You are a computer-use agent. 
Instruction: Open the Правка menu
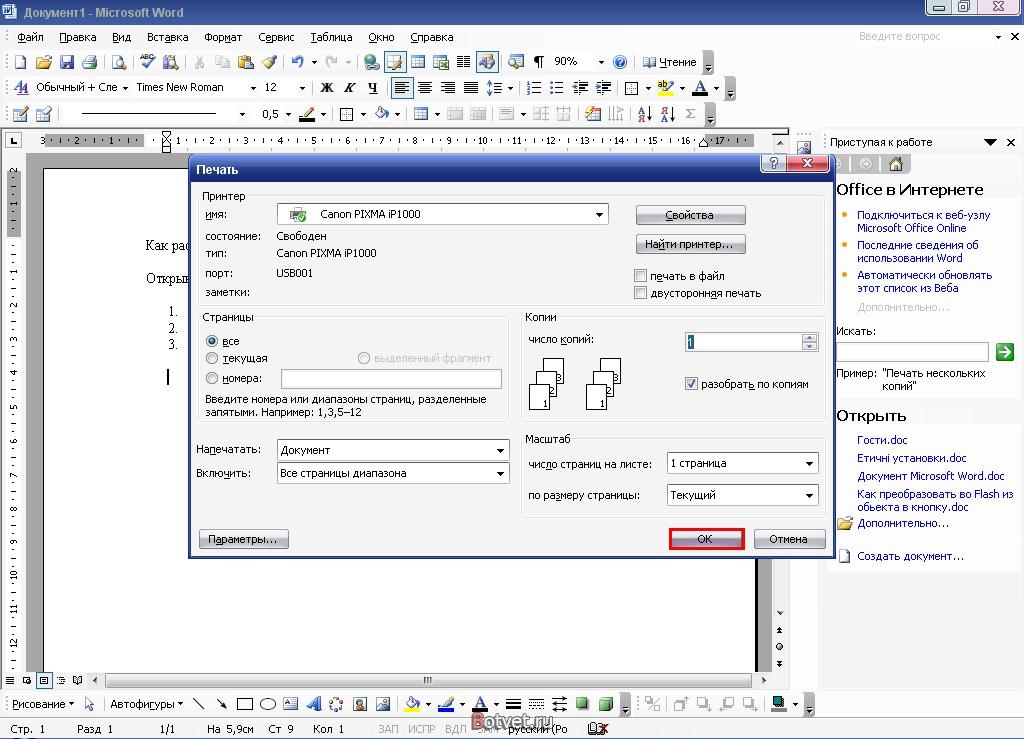tap(78, 37)
